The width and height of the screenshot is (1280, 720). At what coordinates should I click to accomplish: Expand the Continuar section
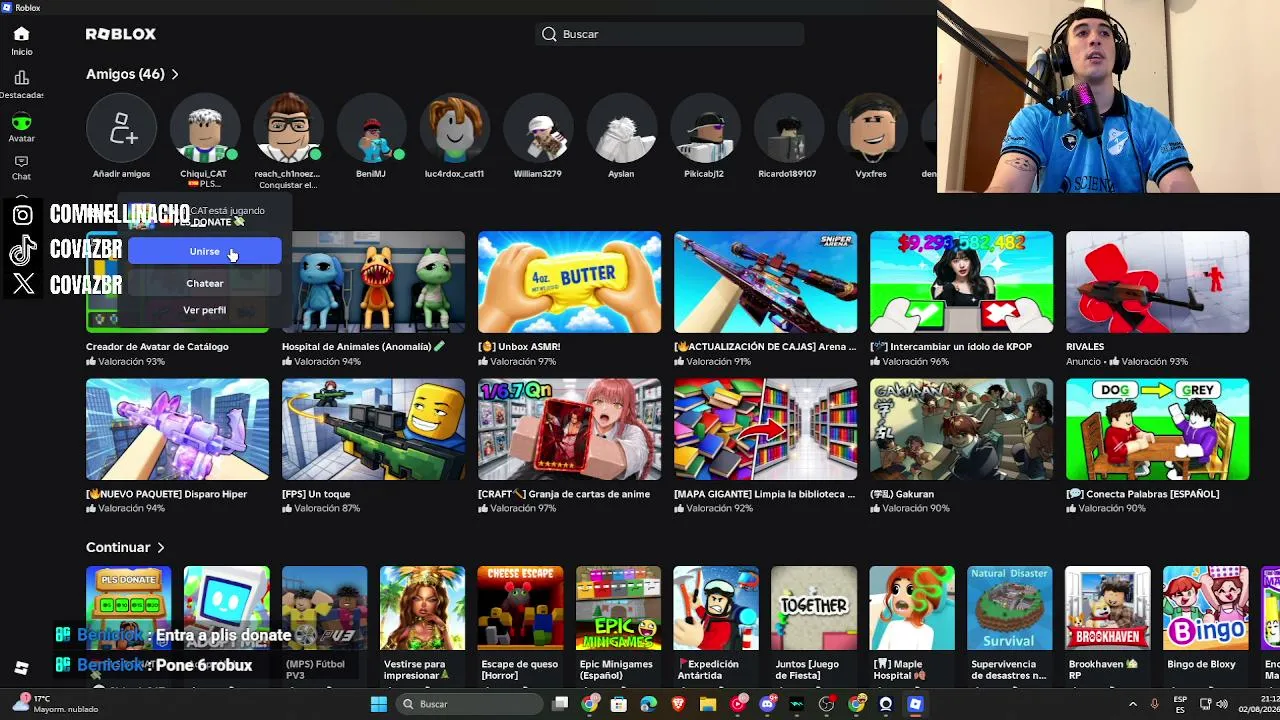click(161, 547)
